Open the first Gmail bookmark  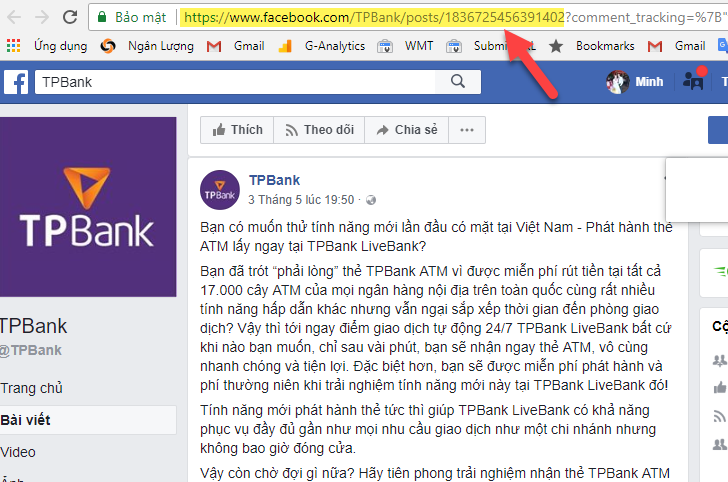click(x=249, y=46)
